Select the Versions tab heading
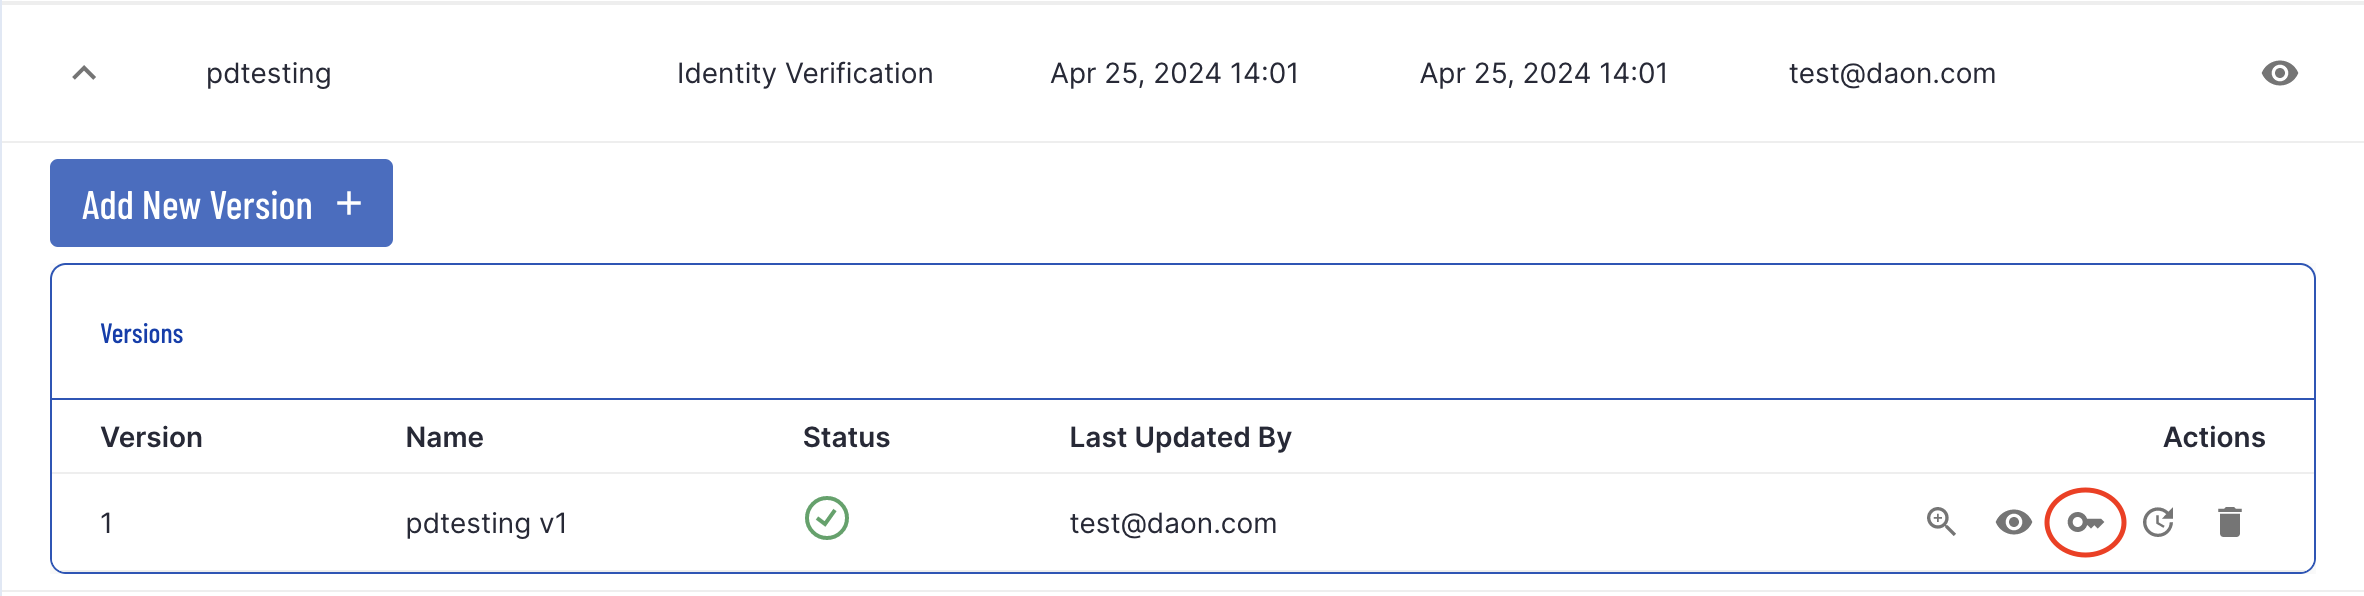 click(142, 334)
